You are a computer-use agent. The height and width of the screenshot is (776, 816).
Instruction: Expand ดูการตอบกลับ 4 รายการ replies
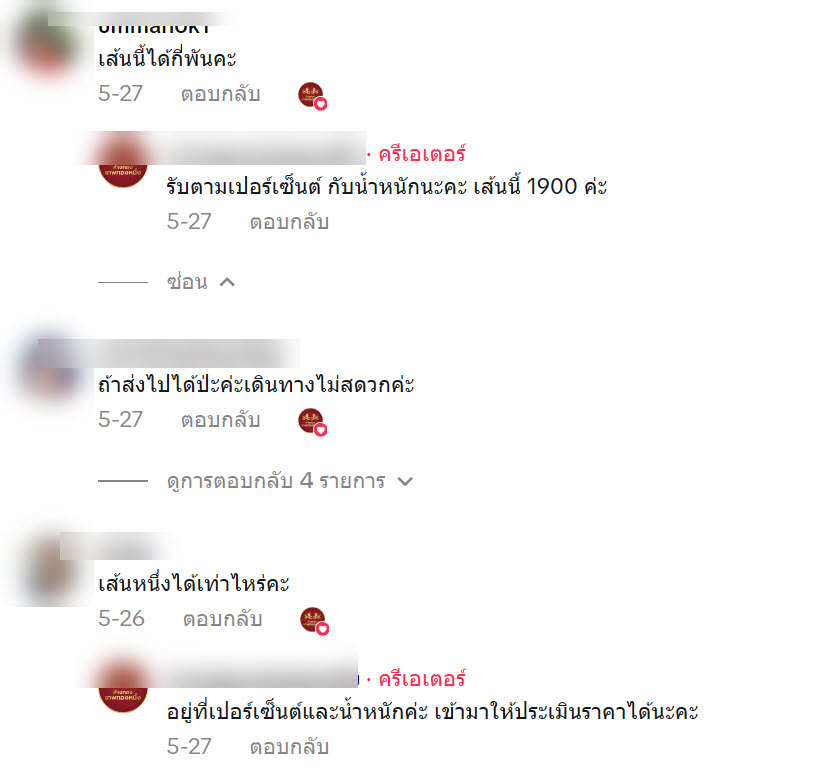[289, 481]
